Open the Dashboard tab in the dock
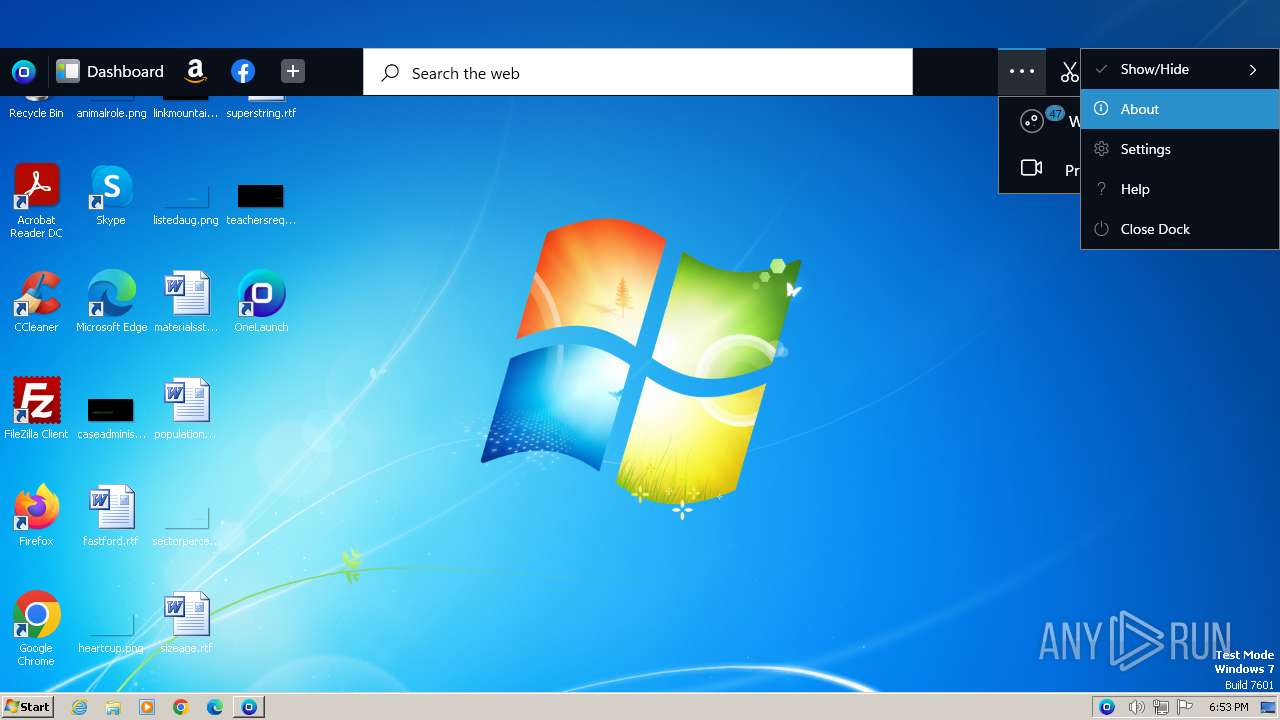Image resolution: width=1280 pixels, height=720 pixels. click(110, 71)
